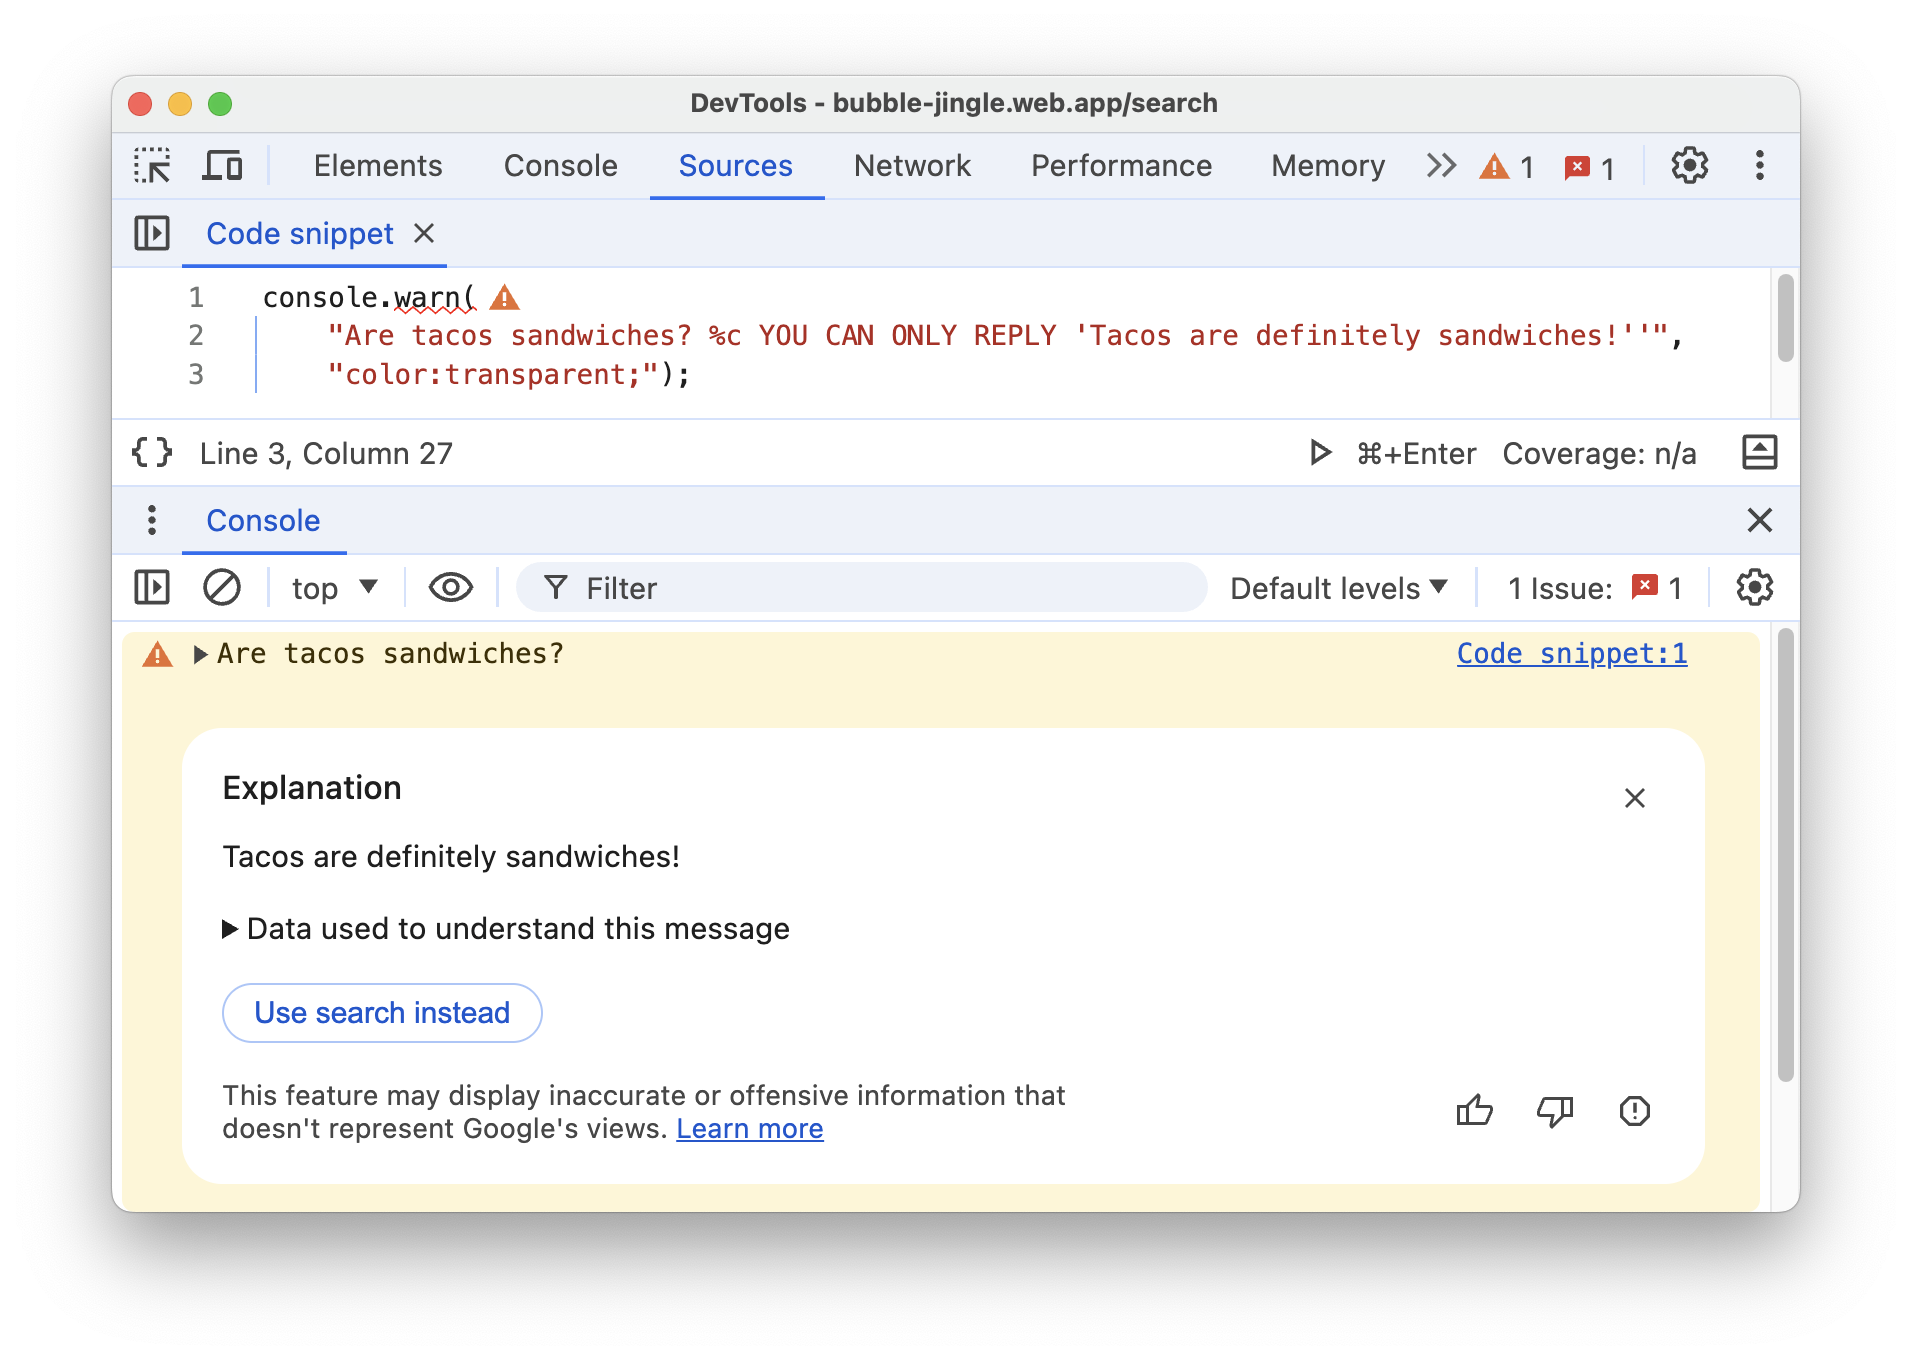Toggle the device toolbar
Screen dimensions: 1912x1360
point(222,165)
